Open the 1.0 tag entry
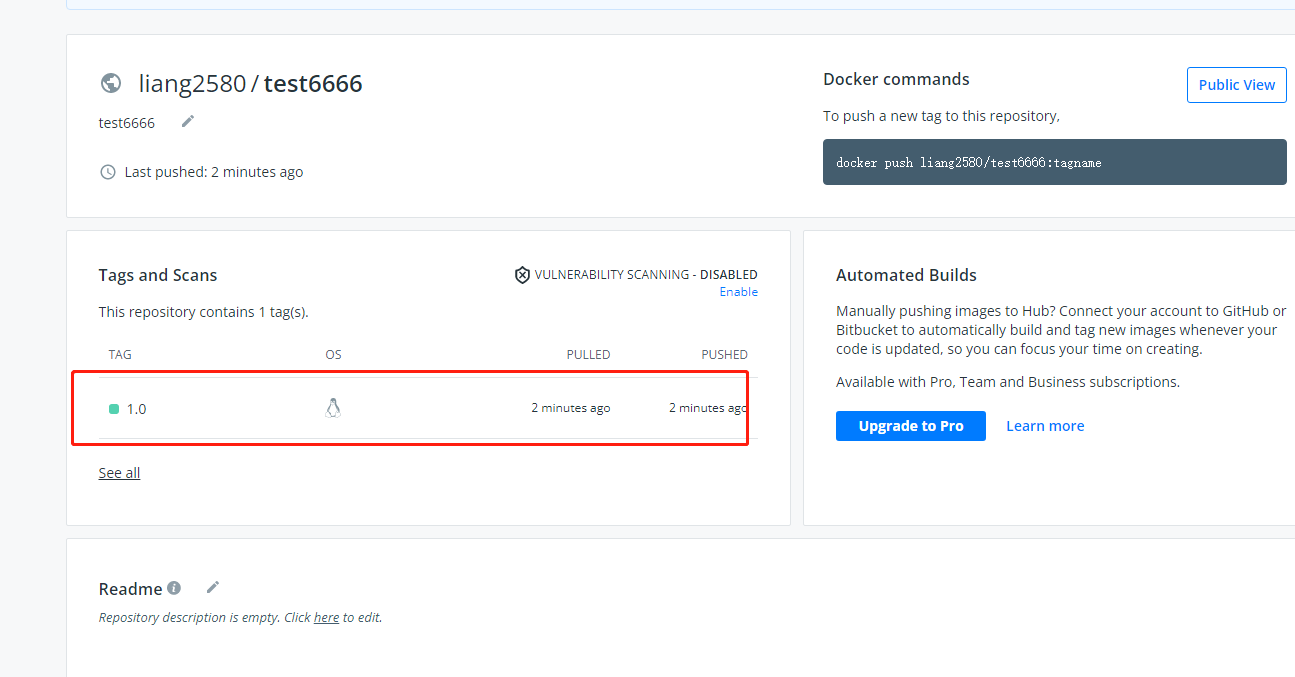1295x677 pixels. [x=136, y=409]
